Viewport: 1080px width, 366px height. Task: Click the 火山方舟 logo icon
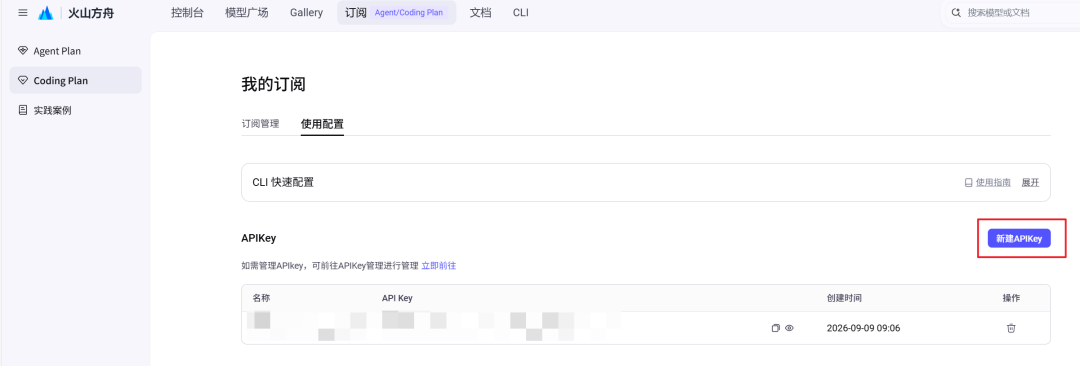pos(45,12)
